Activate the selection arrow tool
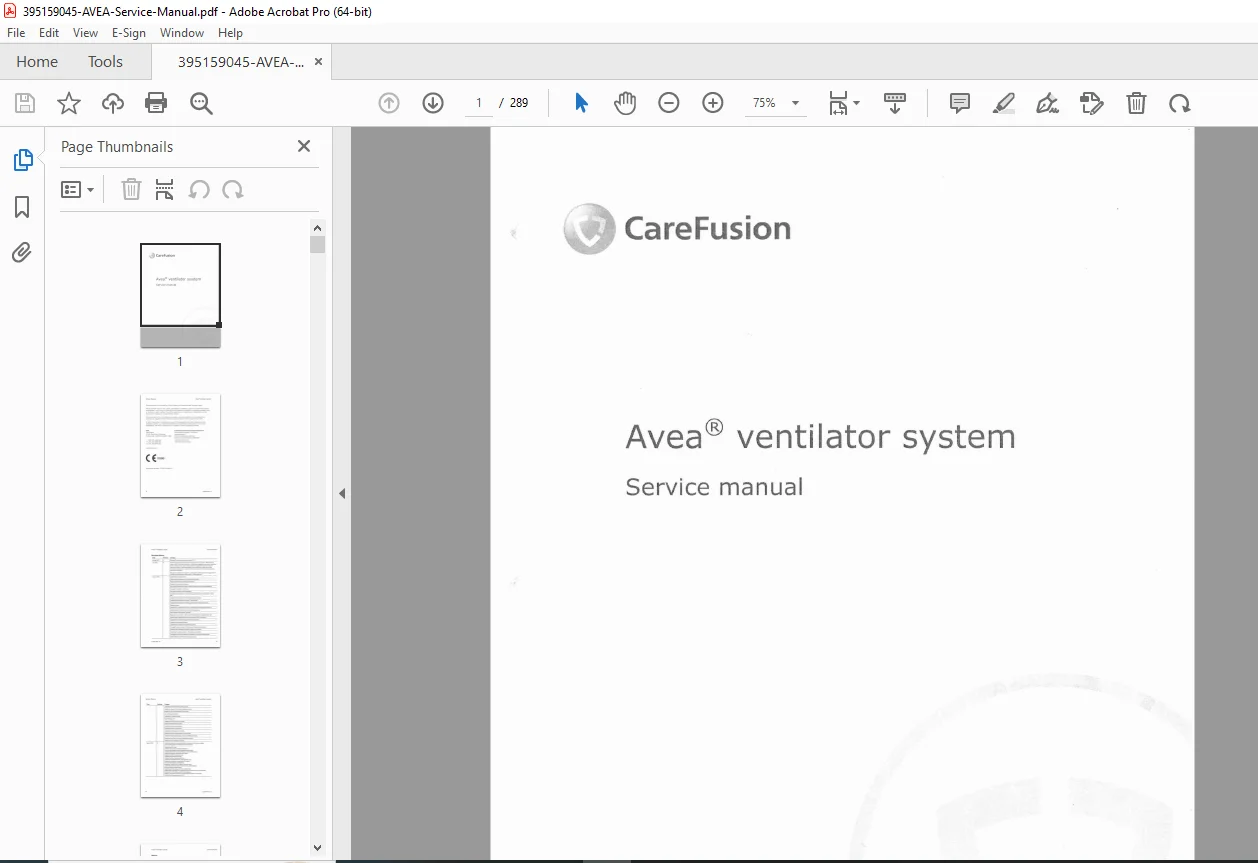1258x863 pixels. point(581,103)
